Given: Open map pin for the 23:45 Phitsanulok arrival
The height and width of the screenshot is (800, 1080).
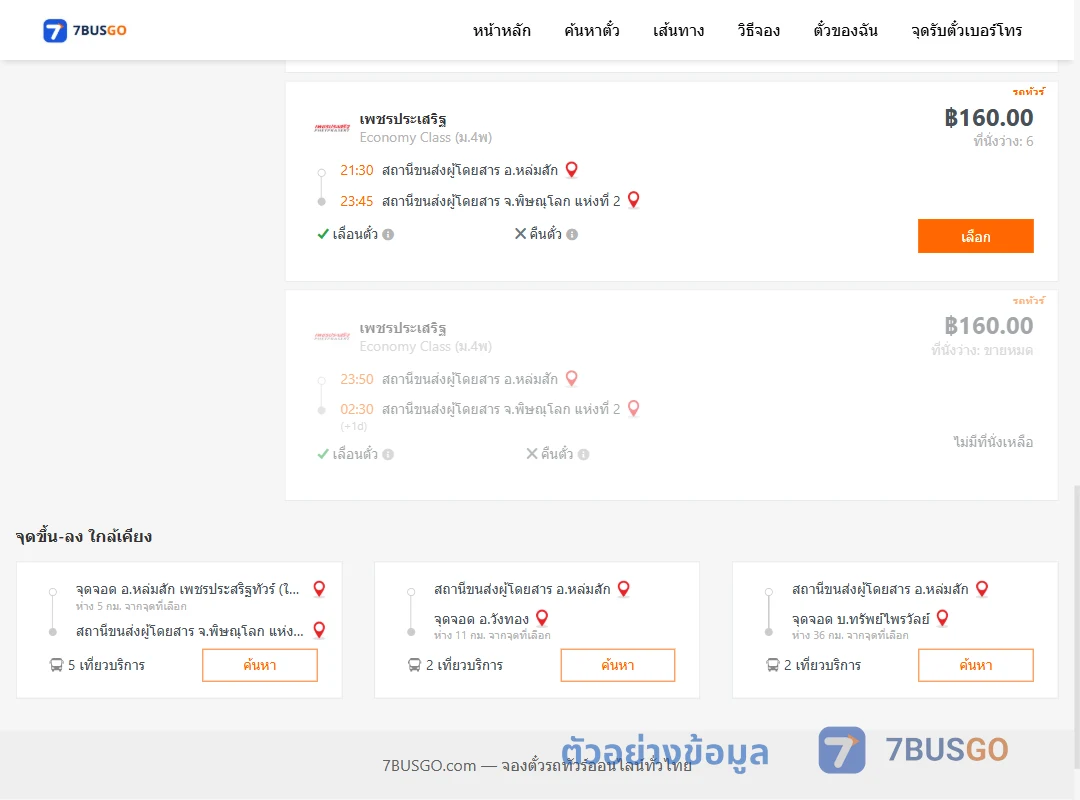Looking at the screenshot, I should (x=634, y=200).
